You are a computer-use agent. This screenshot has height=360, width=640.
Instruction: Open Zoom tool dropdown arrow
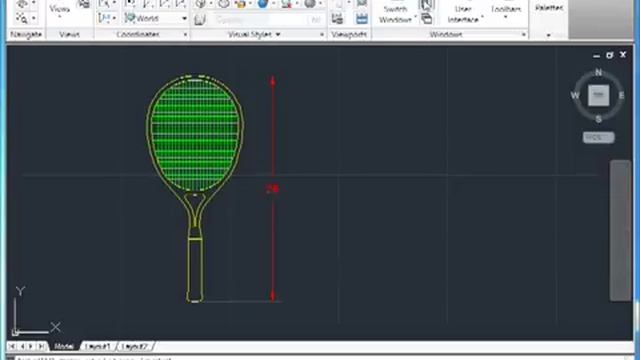click(x=34, y=18)
